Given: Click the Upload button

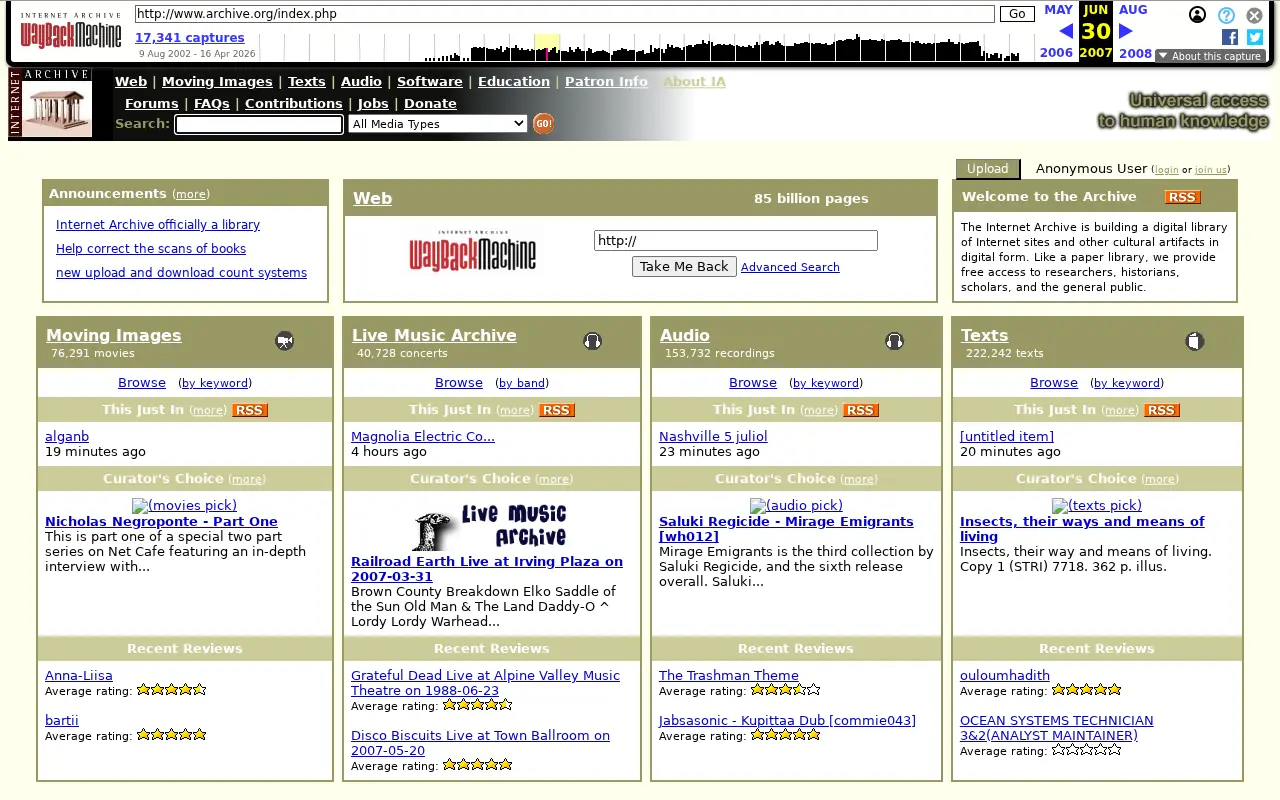Looking at the screenshot, I should tap(988, 169).
